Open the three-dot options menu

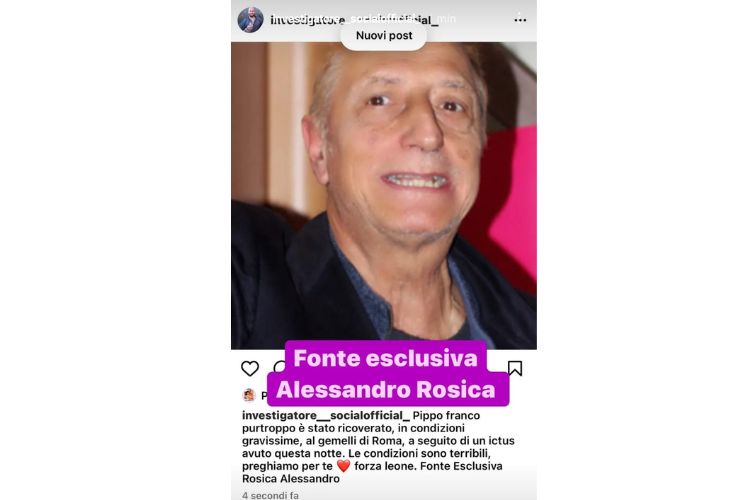(520, 19)
